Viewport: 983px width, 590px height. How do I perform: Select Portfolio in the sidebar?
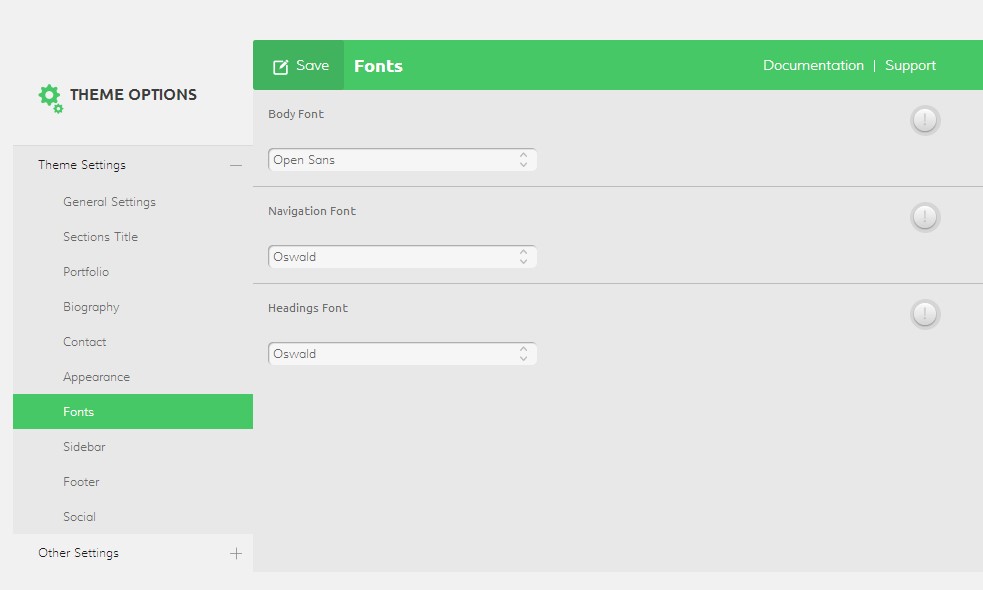86,272
